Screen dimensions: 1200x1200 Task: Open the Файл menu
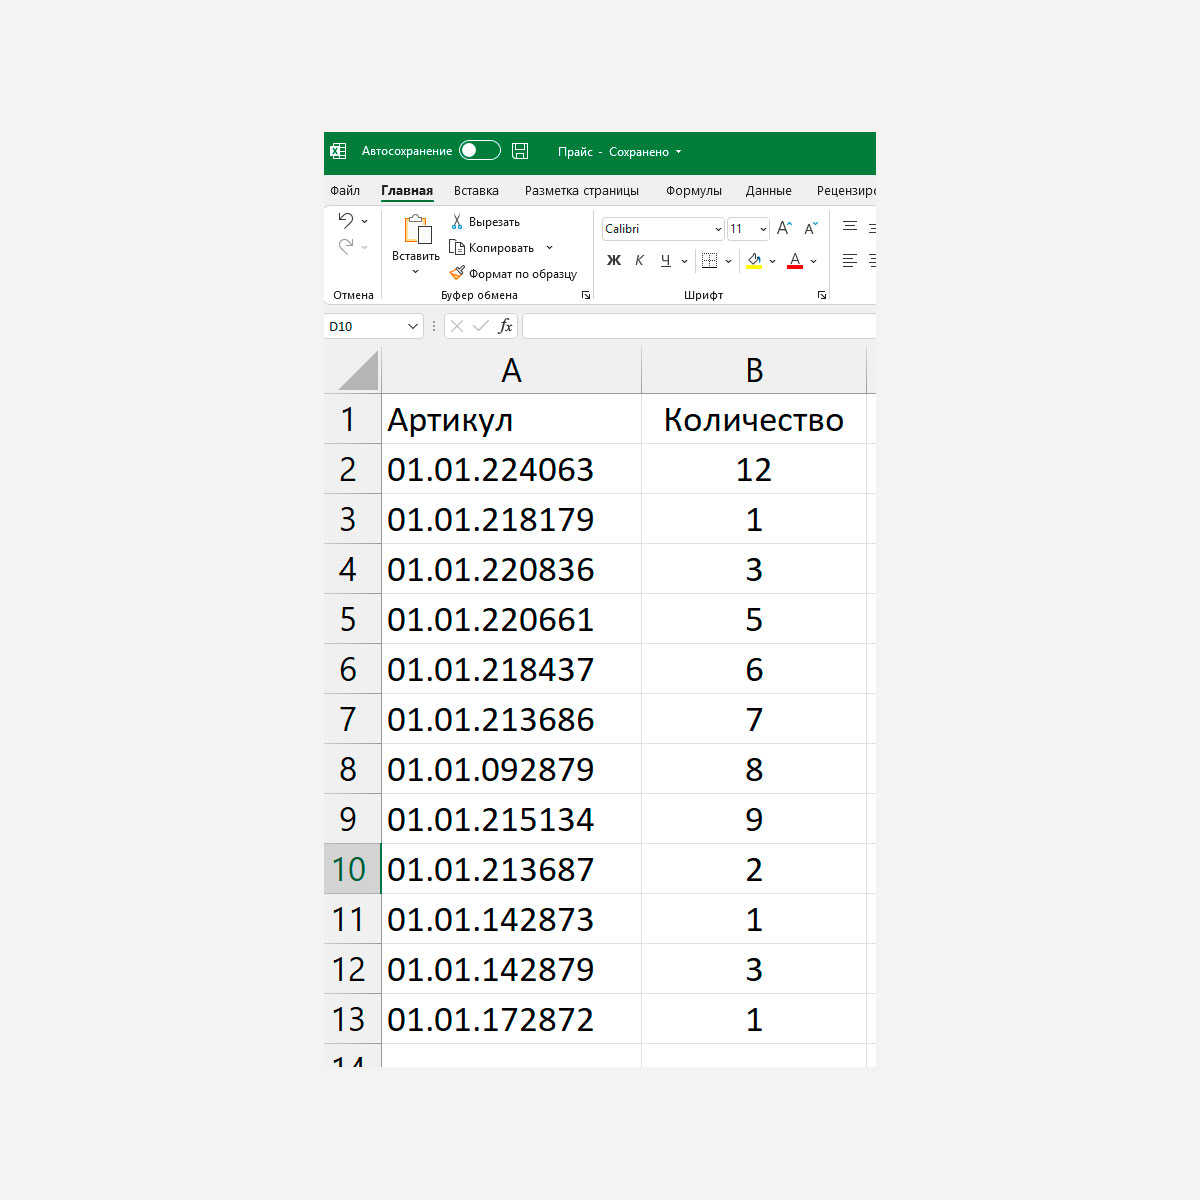345,191
